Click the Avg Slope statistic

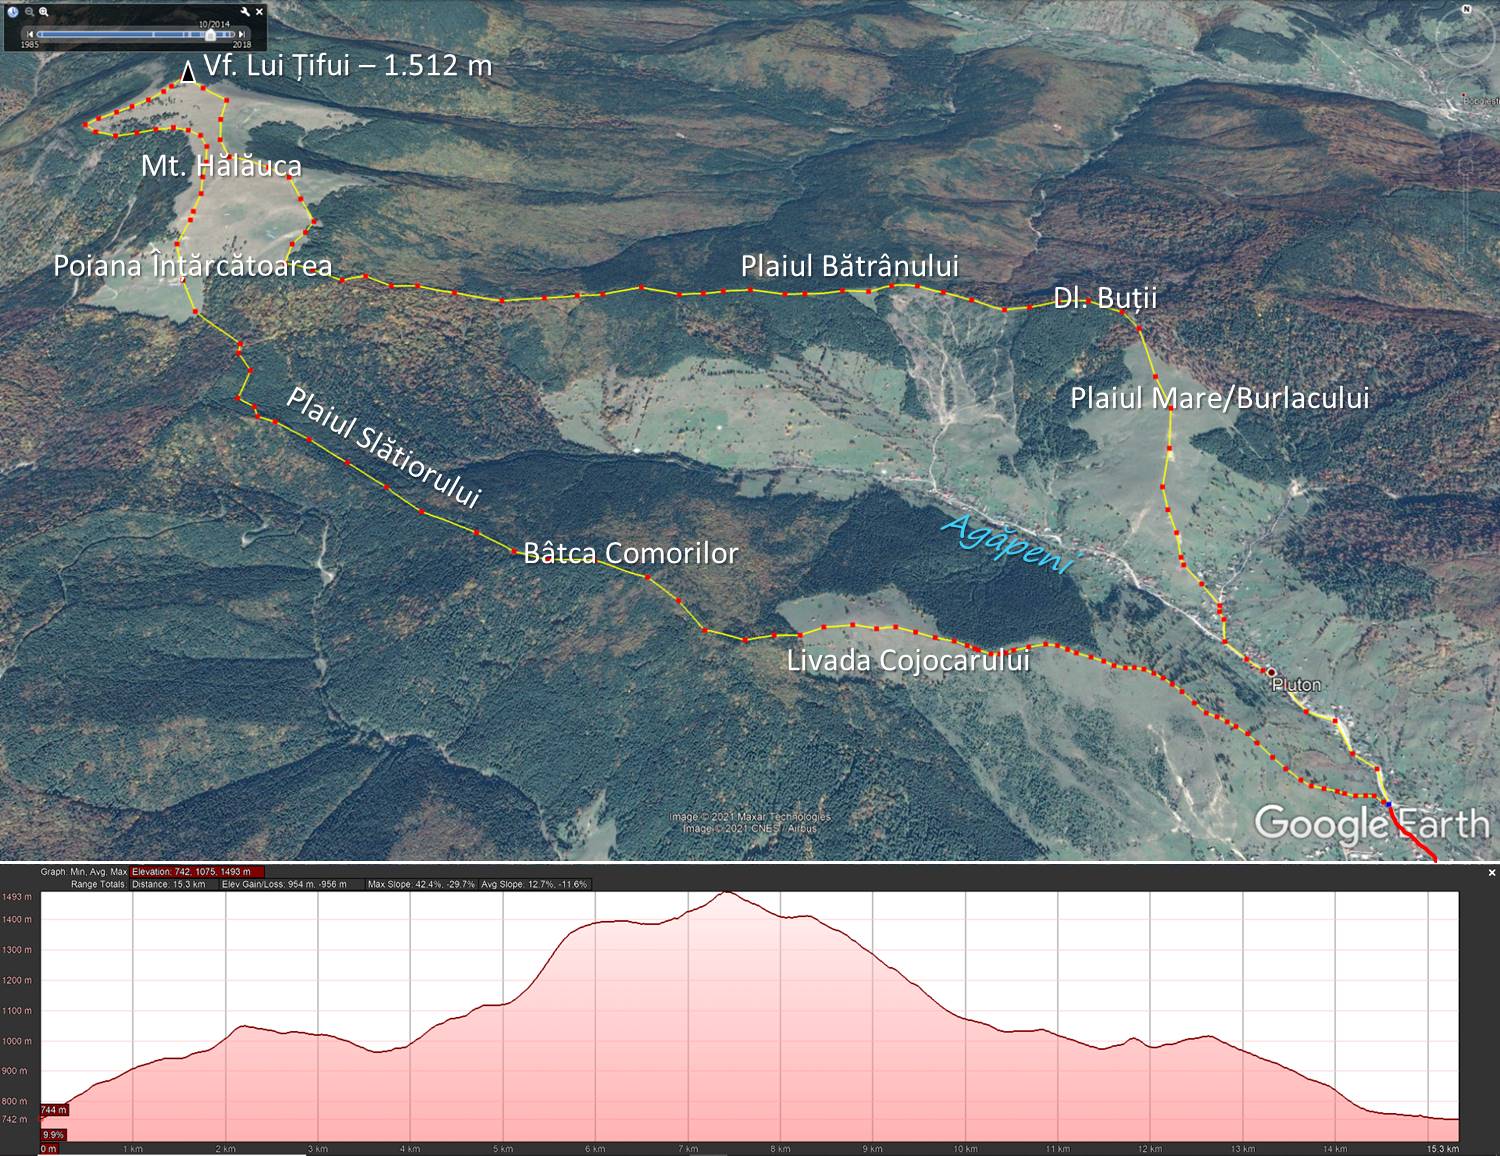[x=534, y=884]
